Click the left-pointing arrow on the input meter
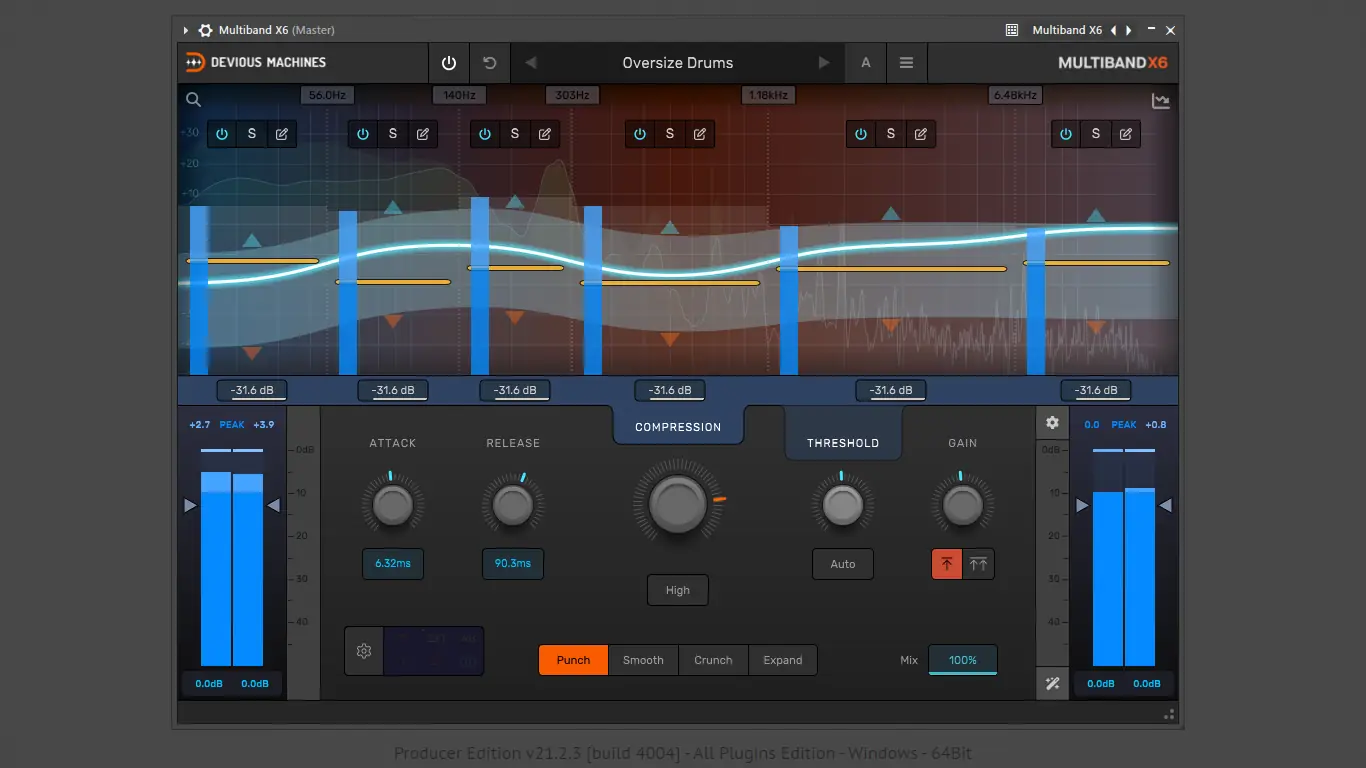1366x768 pixels. pos(274,506)
